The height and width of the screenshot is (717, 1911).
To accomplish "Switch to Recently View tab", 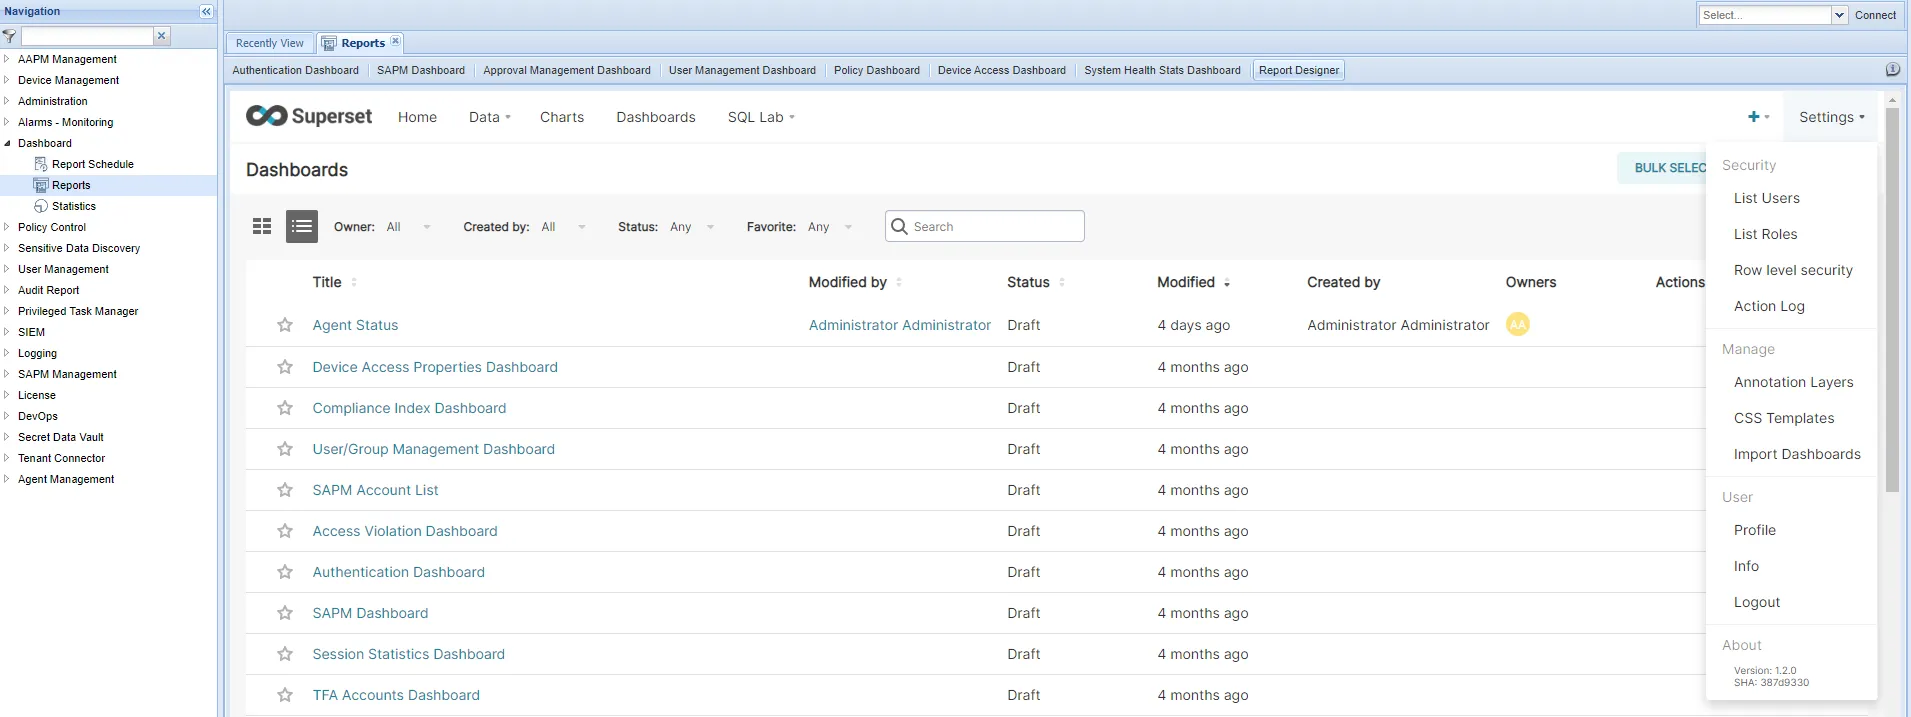I will point(270,43).
